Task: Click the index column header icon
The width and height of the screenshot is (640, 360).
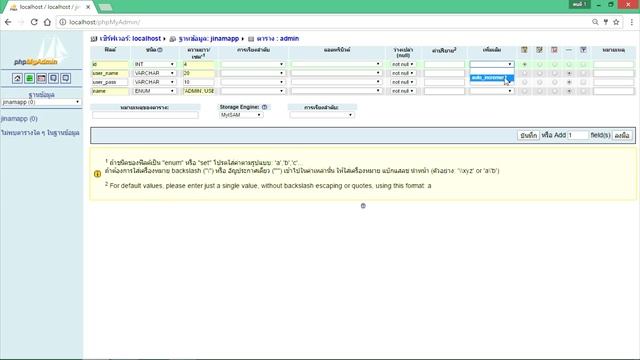Action: coord(539,50)
